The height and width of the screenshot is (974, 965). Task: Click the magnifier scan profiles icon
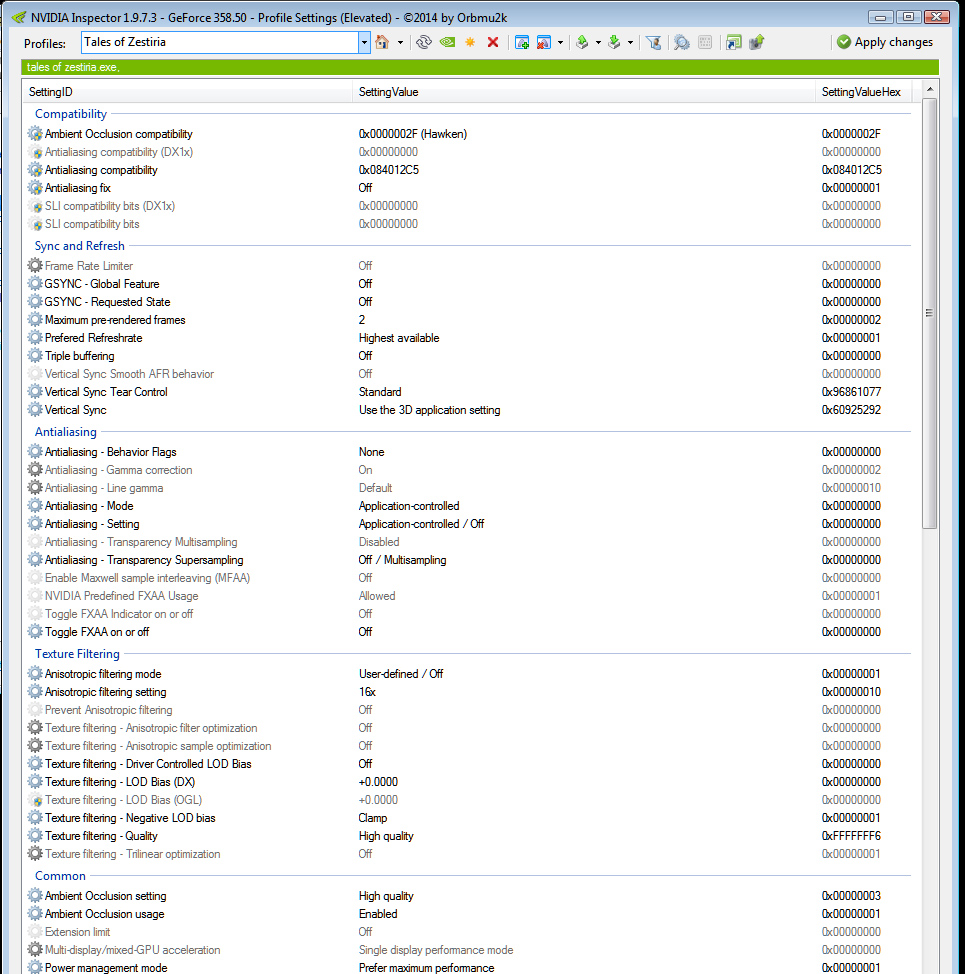click(x=681, y=42)
